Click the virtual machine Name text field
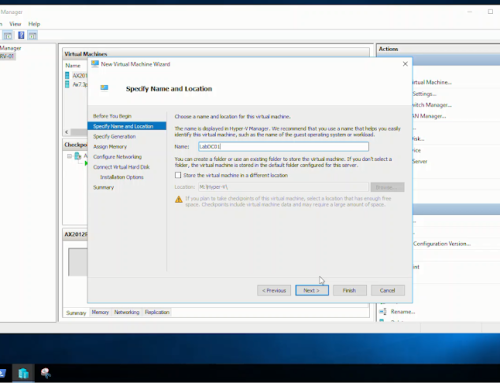 click(x=283, y=146)
